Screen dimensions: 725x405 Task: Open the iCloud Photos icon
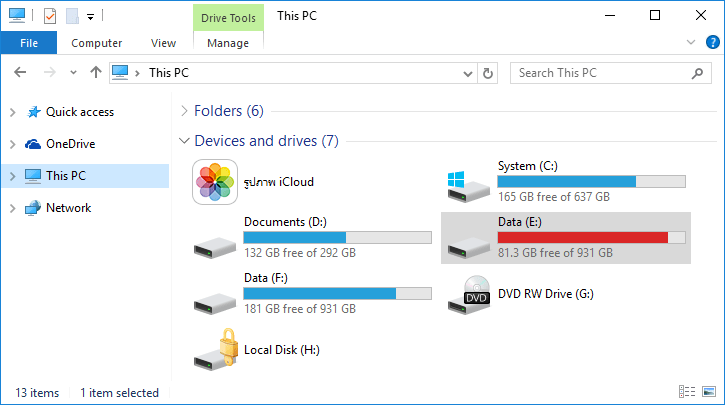215,182
